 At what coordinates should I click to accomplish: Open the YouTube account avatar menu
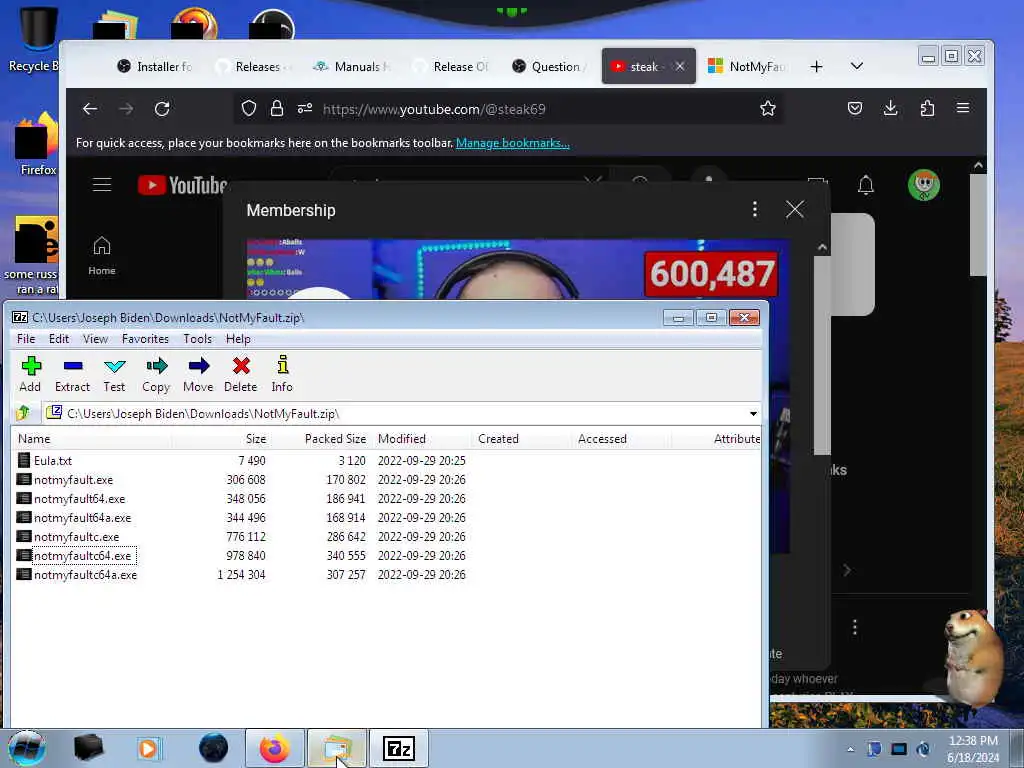click(923, 185)
